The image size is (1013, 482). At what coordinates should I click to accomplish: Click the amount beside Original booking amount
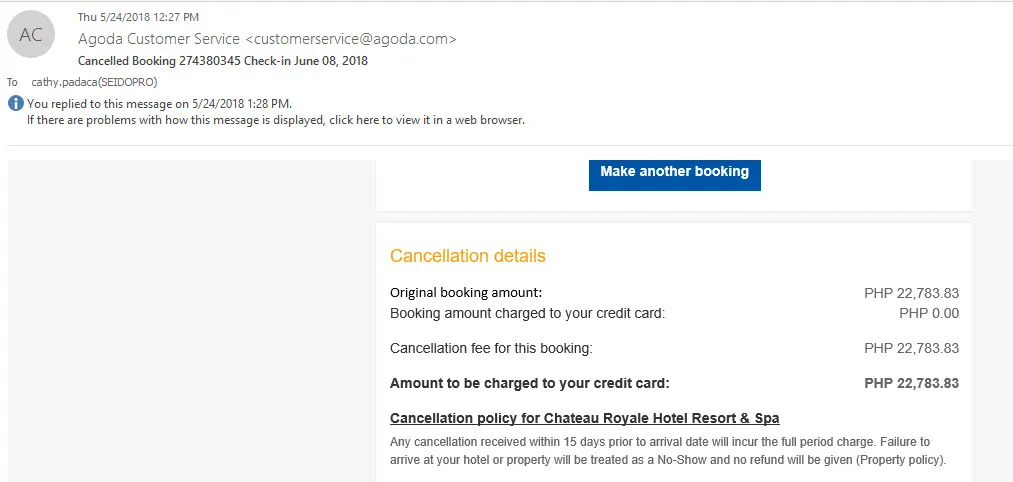[911, 294]
